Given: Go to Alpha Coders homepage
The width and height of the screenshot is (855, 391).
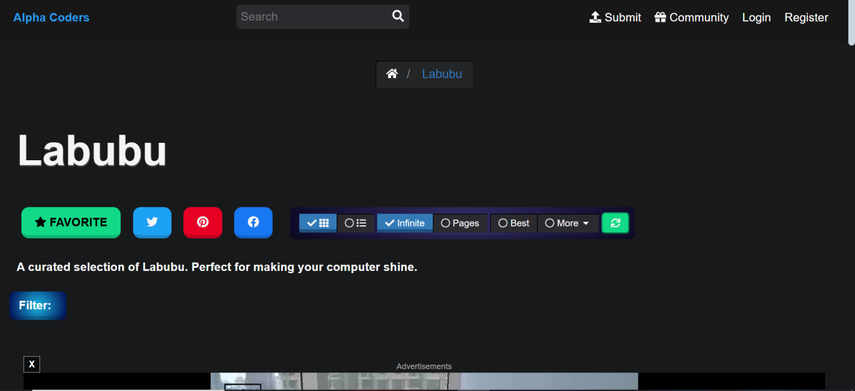Looking at the screenshot, I should (x=51, y=17).
